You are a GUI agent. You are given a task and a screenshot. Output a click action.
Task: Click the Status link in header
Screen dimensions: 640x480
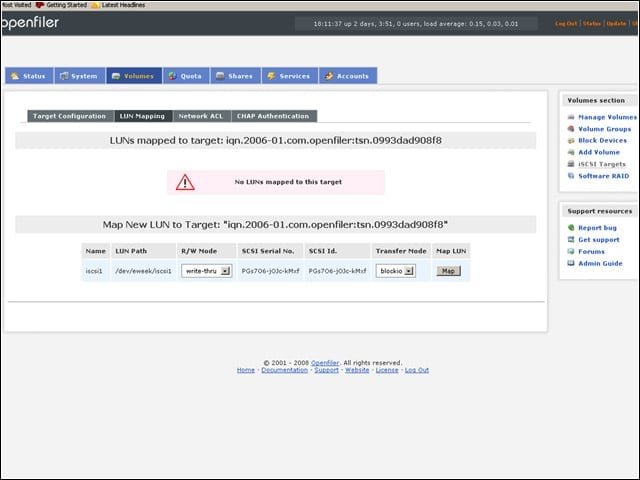(592, 24)
